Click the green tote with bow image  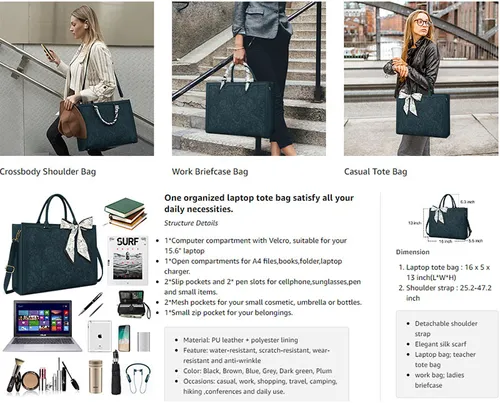53,244
